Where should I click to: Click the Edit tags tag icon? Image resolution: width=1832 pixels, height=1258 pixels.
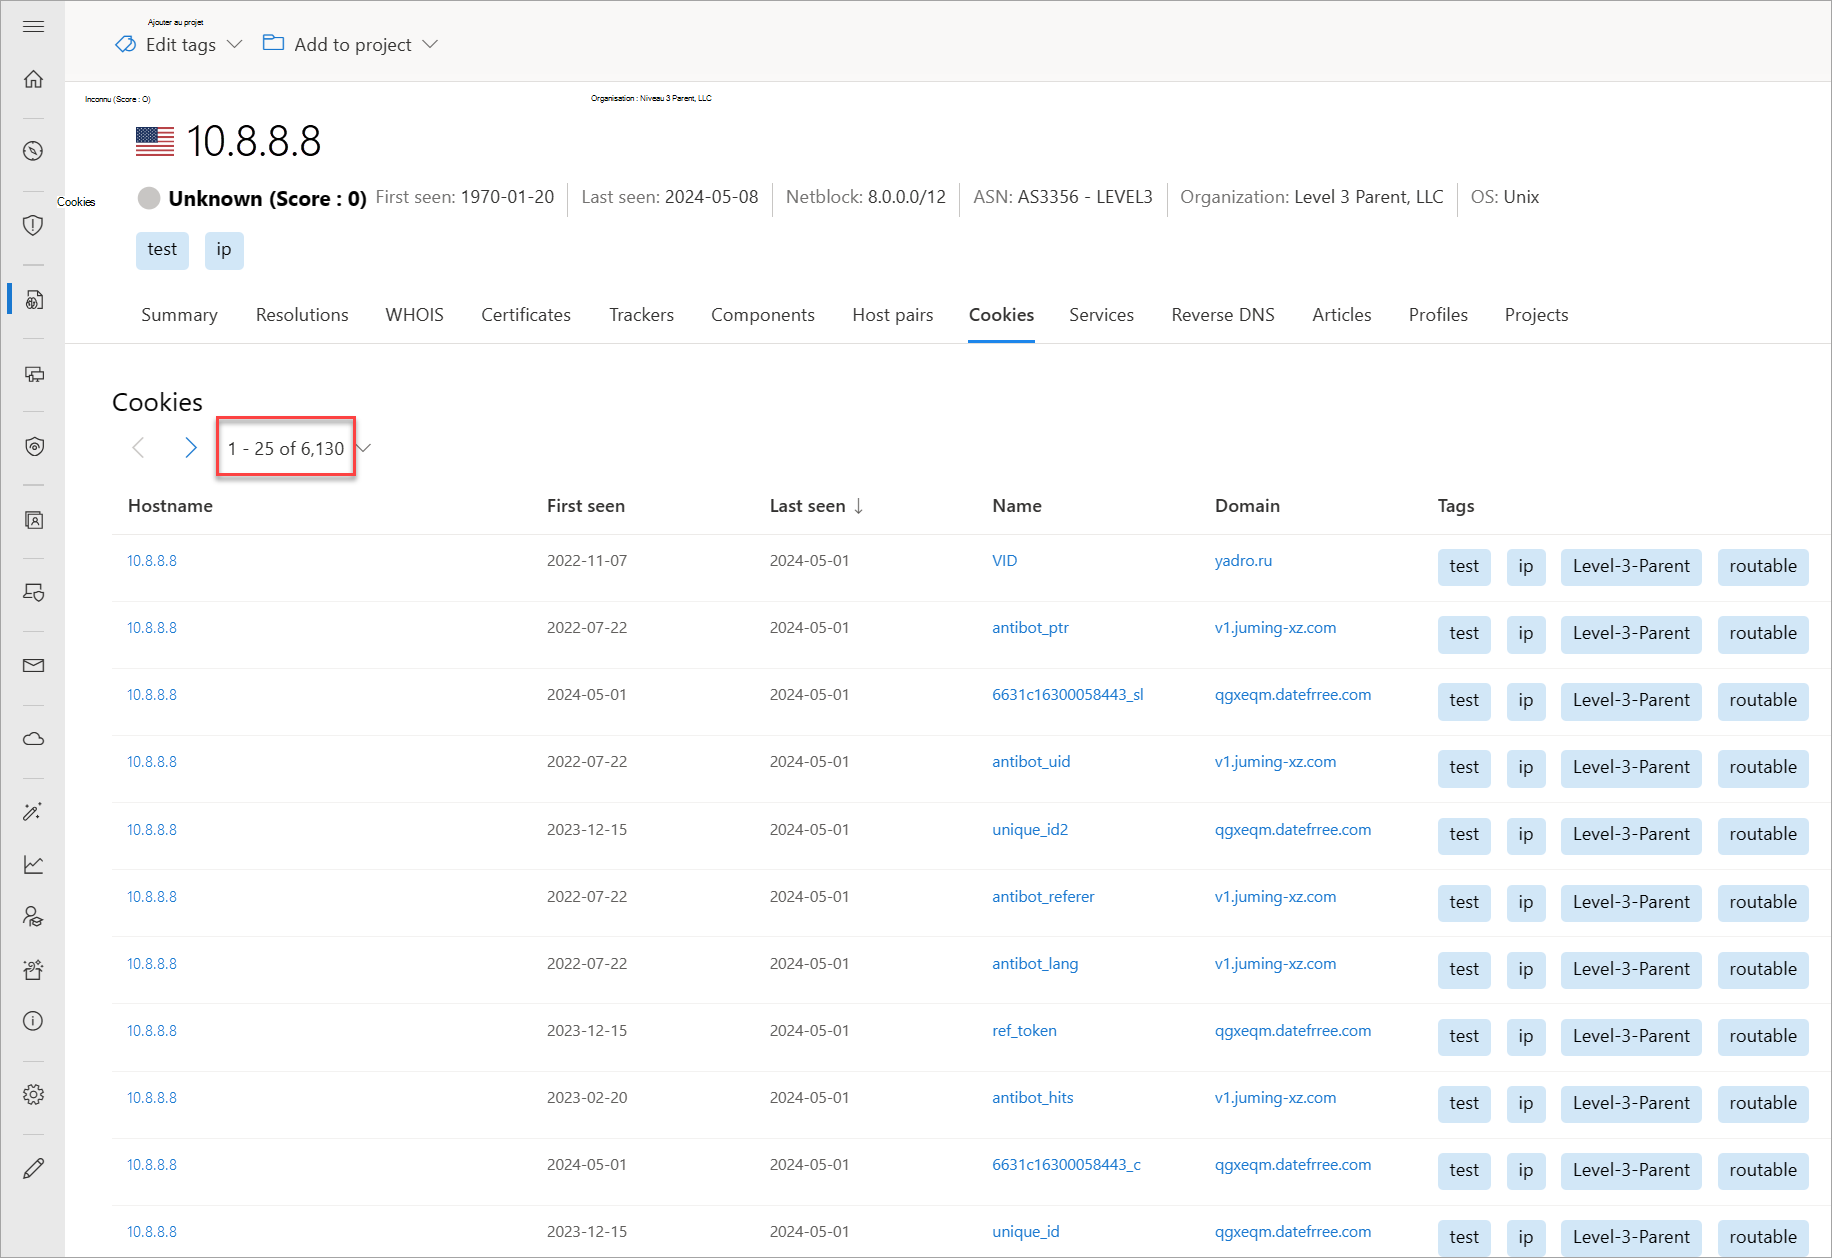[126, 44]
